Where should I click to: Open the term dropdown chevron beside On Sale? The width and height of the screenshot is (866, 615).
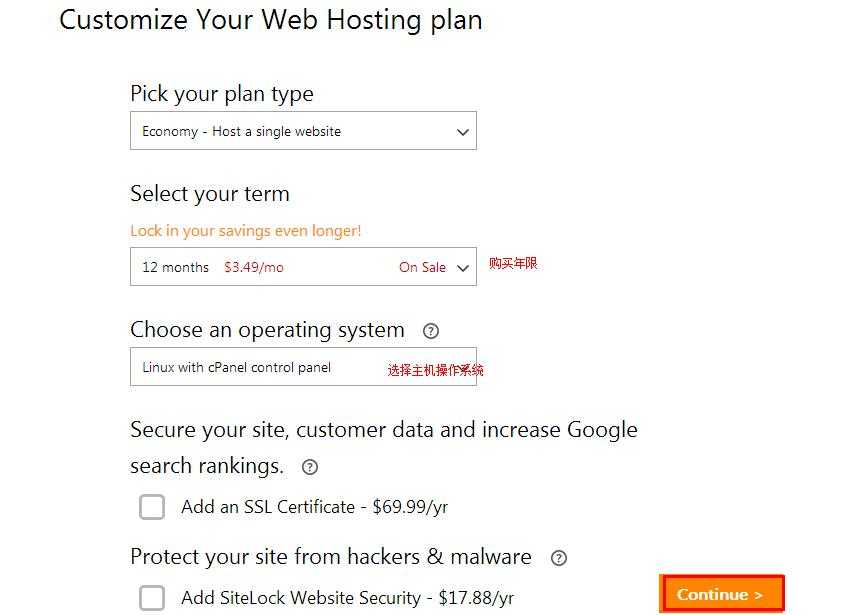tap(462, 268)
